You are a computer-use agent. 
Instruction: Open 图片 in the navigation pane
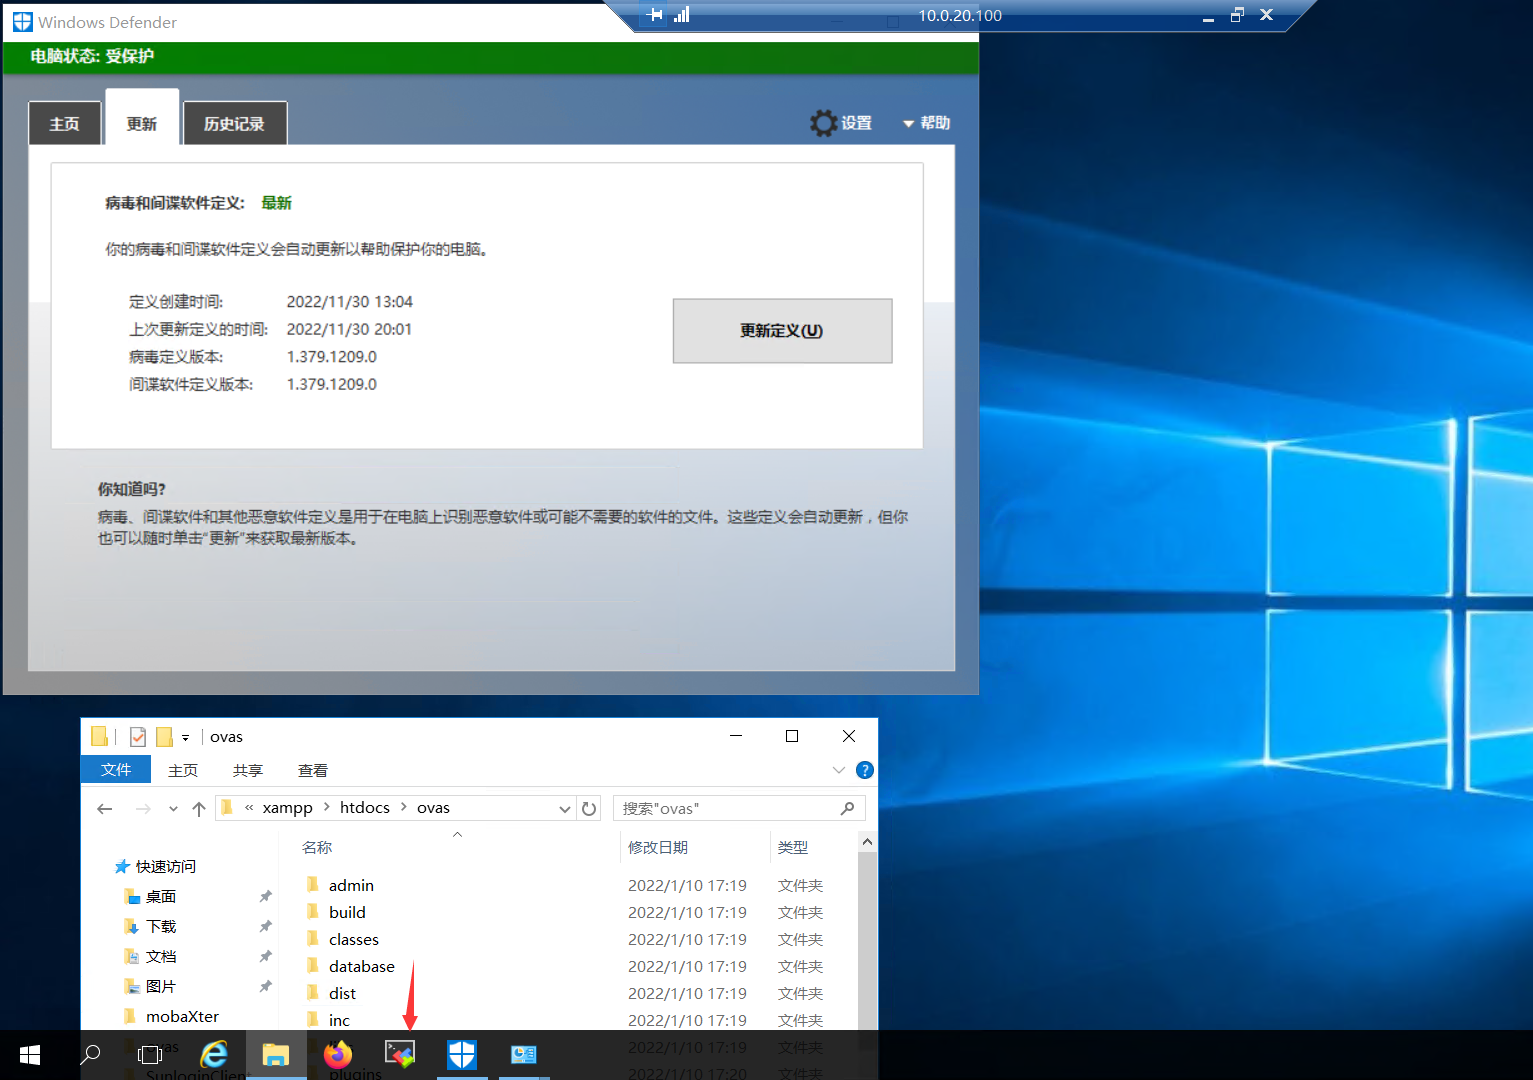click(150, 986)
